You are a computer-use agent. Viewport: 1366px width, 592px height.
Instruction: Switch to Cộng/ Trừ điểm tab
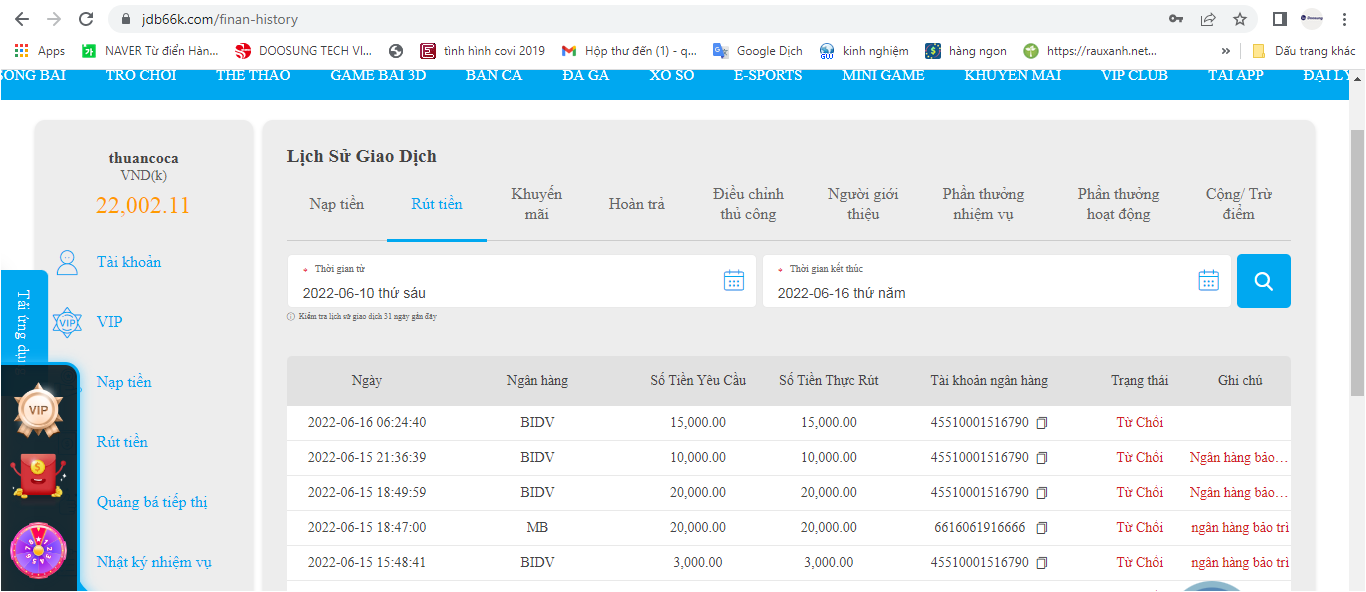pos(1238,204)
